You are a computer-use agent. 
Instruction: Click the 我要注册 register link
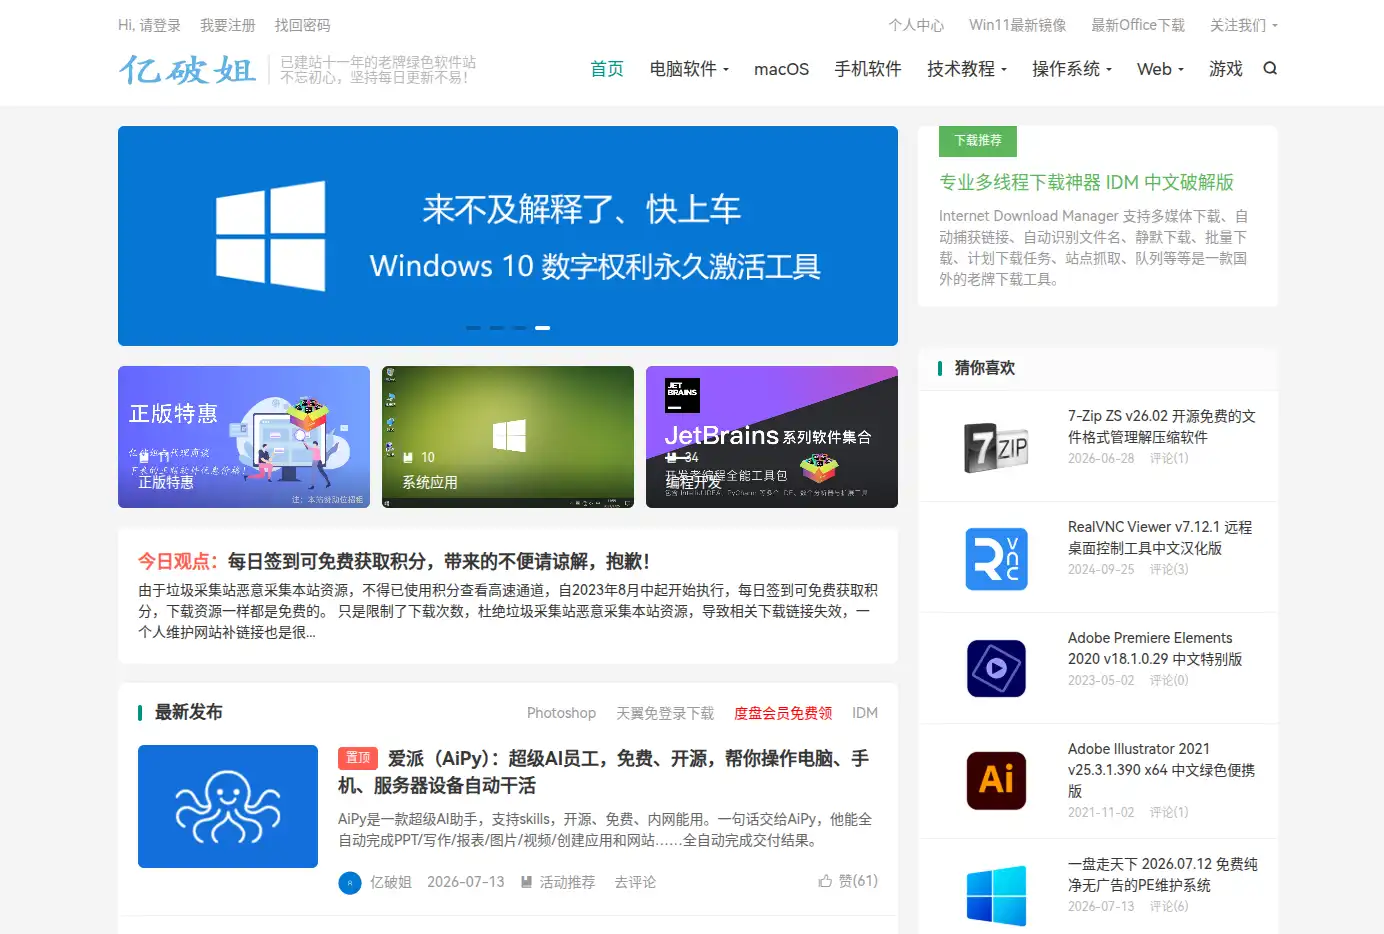228,25
